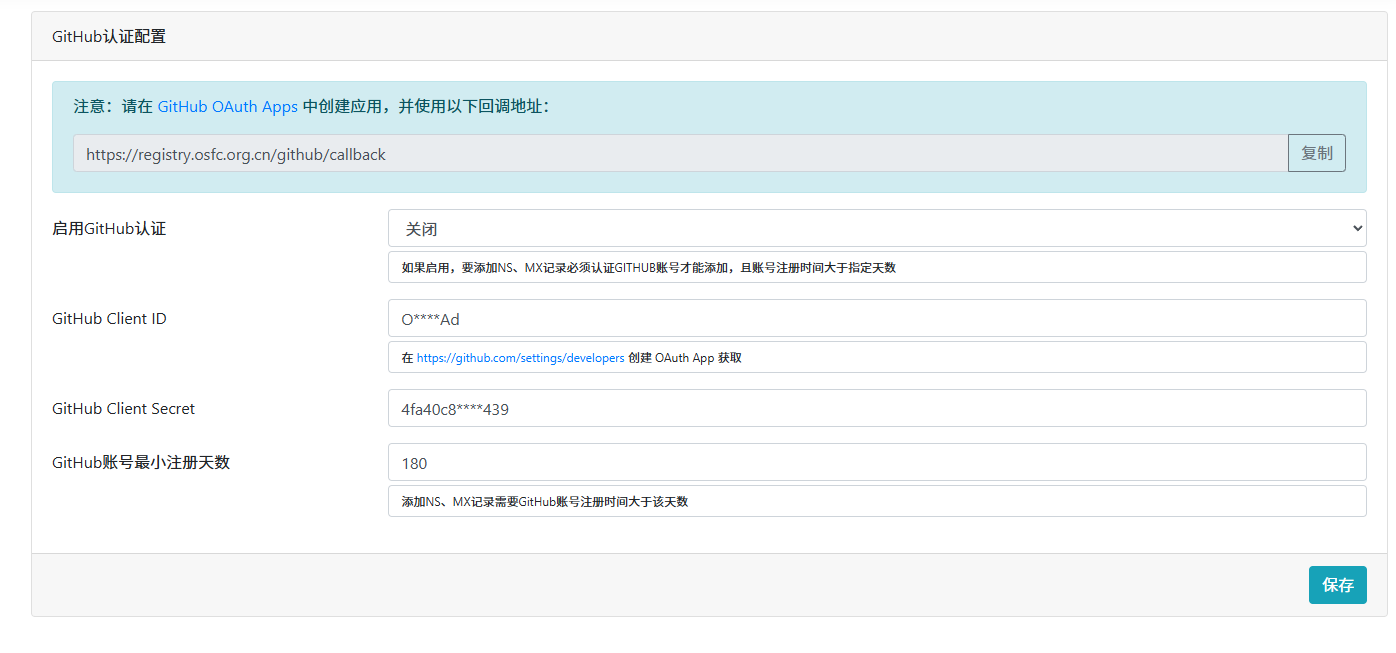This screenshot has width=1396, height=653.
Task: Click the 启用GitHub认证 label
Action: (109, 228)
